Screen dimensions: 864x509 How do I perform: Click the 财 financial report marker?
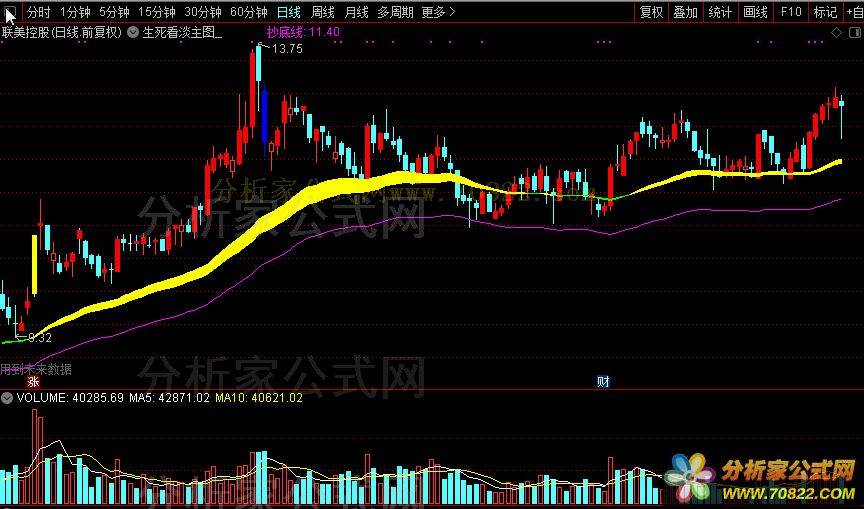603,381
